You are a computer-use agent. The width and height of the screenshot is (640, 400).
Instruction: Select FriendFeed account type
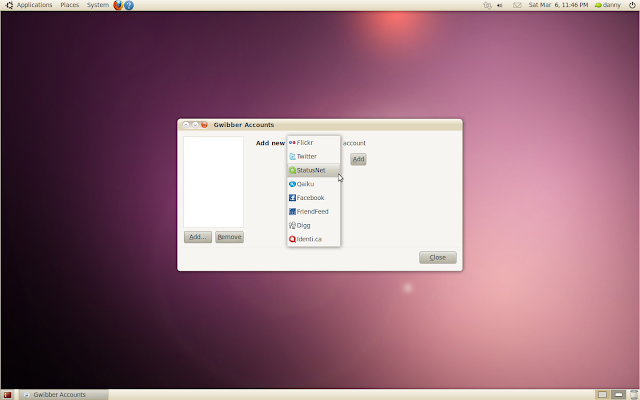pos(313,211)
